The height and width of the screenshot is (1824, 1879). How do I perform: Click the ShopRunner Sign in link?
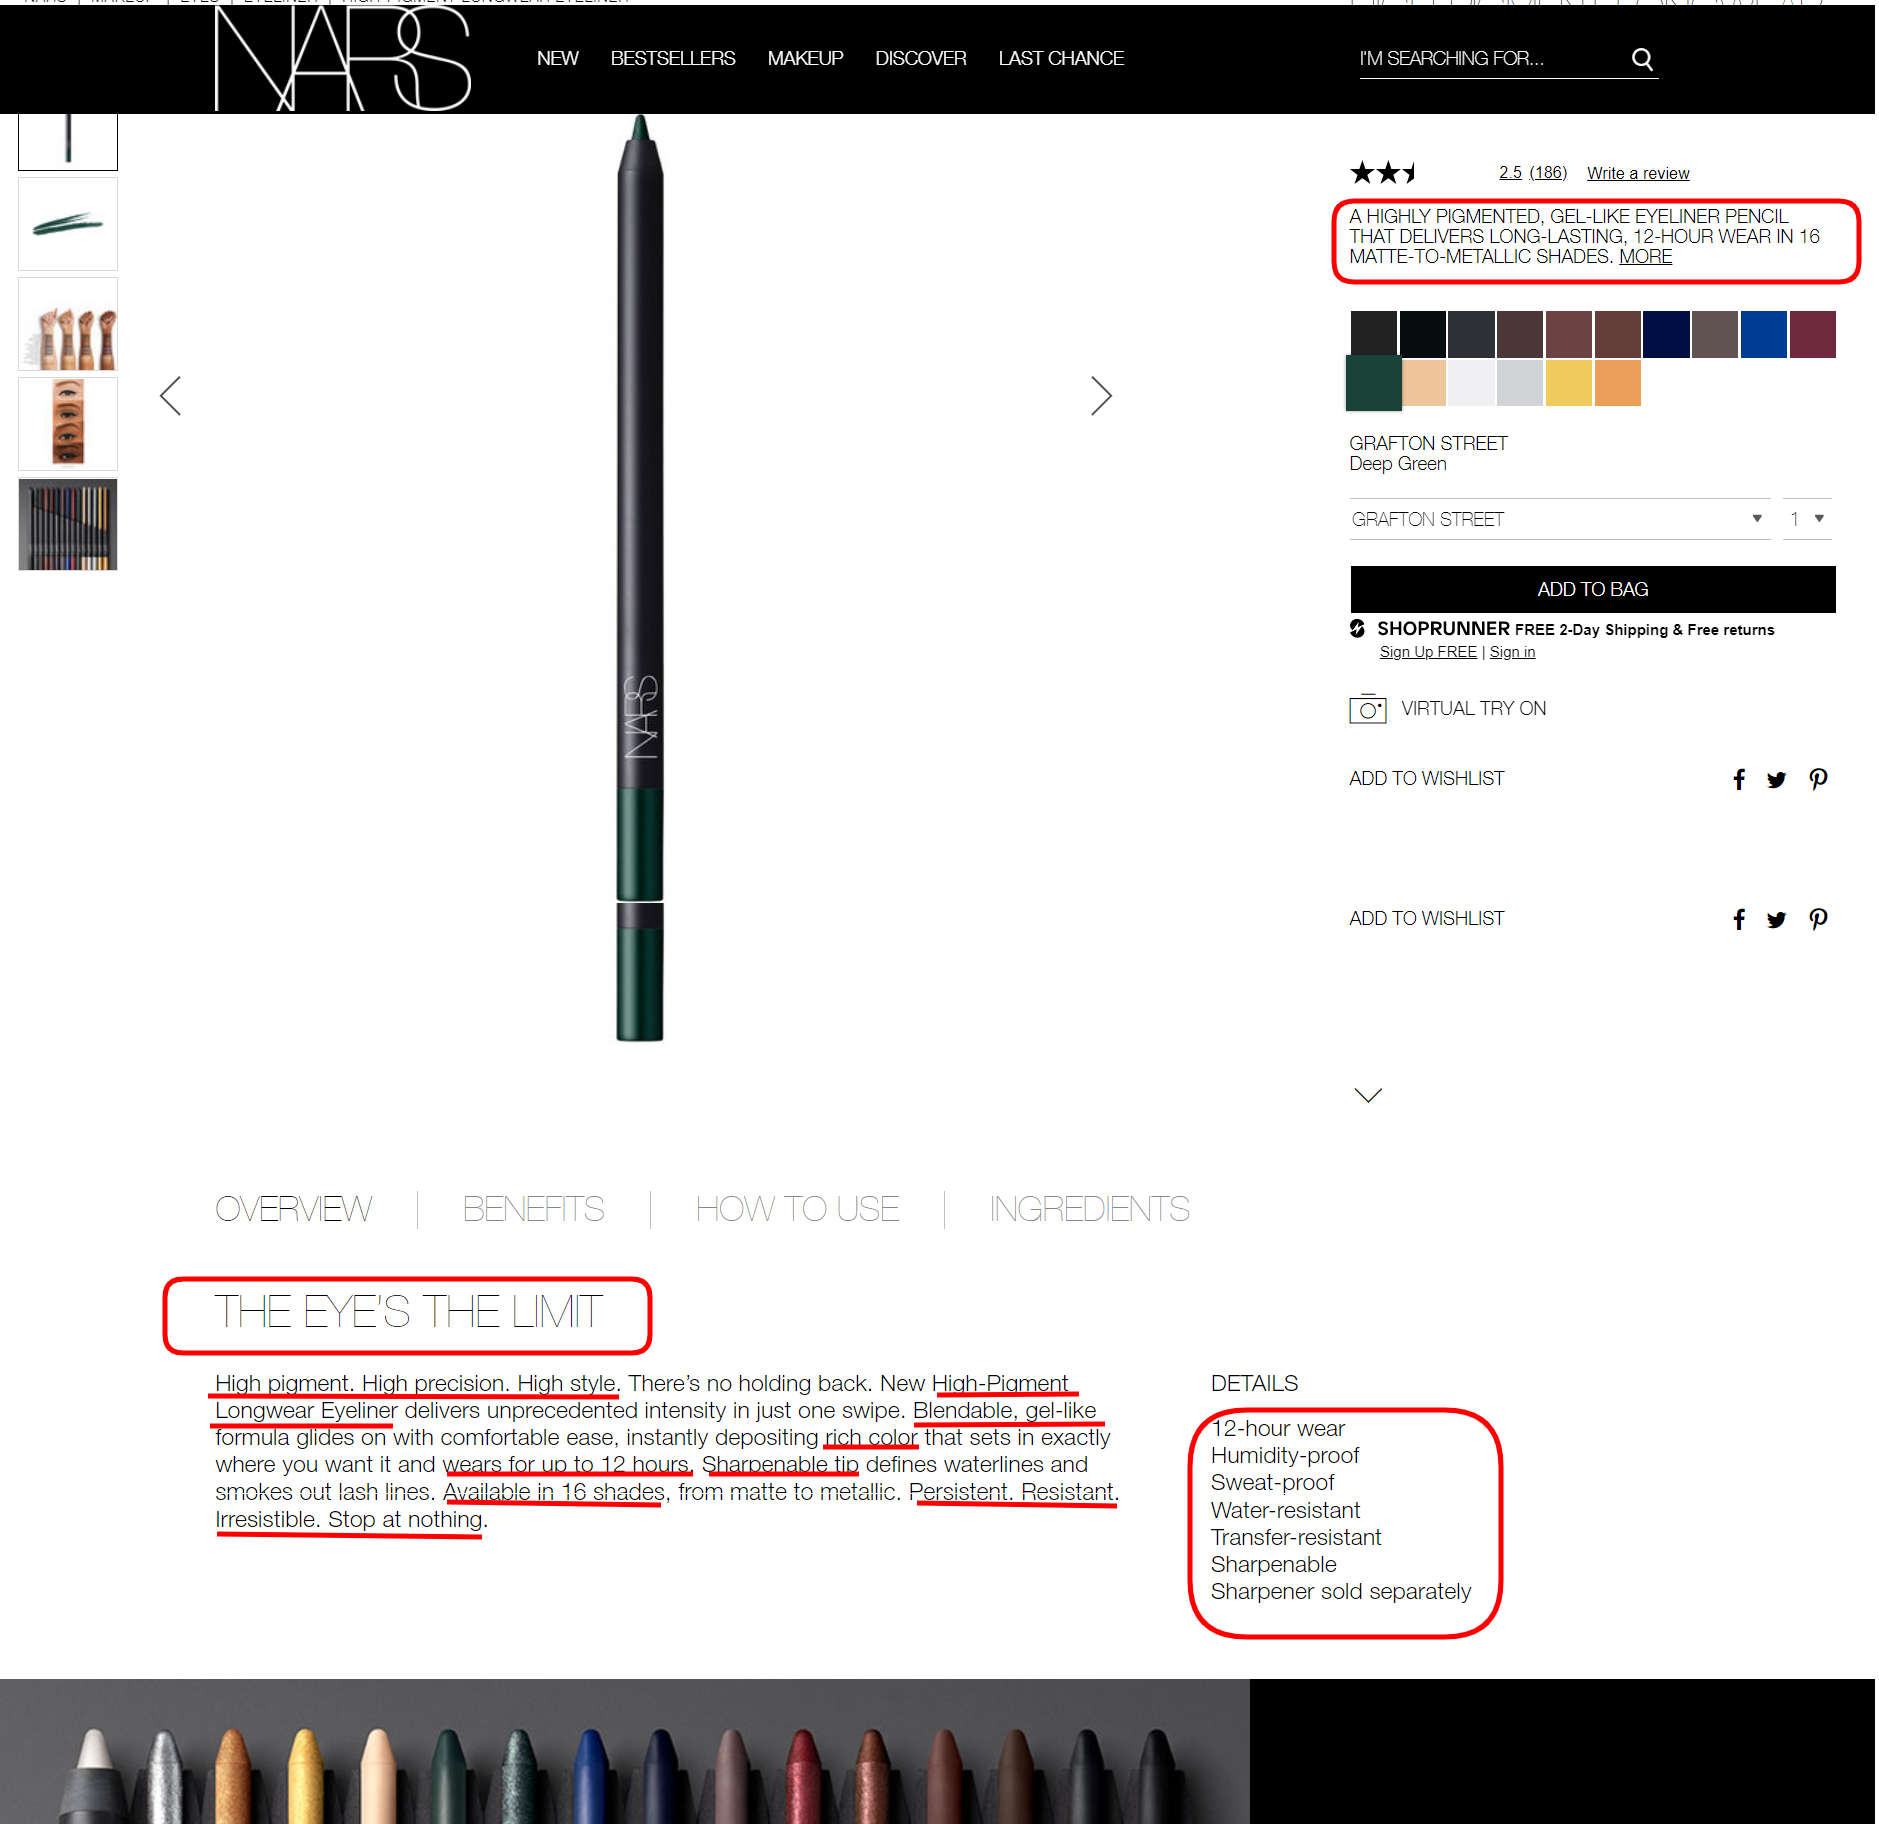click(1512, 652)
